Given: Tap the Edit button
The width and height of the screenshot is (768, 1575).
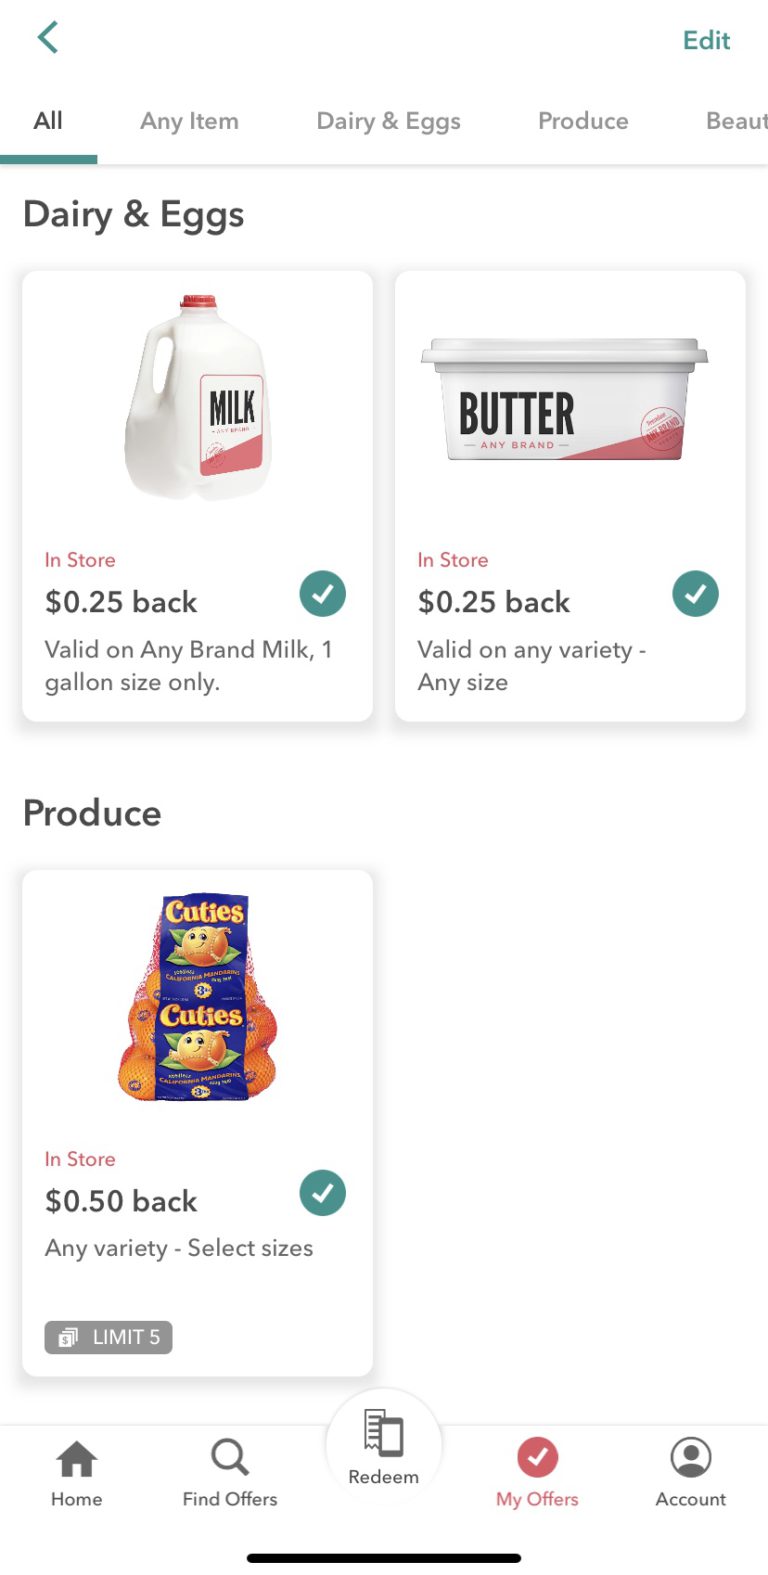Looking at the screenshot, I should 706,40.
